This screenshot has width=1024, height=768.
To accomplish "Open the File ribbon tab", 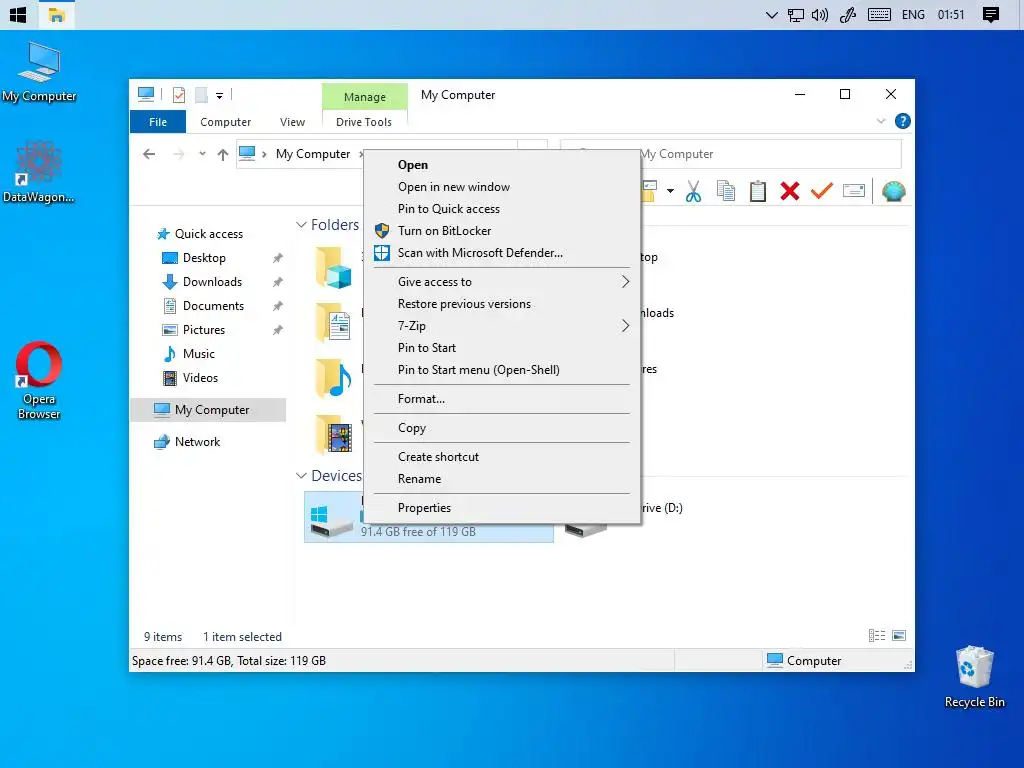I will pos(158,122).
